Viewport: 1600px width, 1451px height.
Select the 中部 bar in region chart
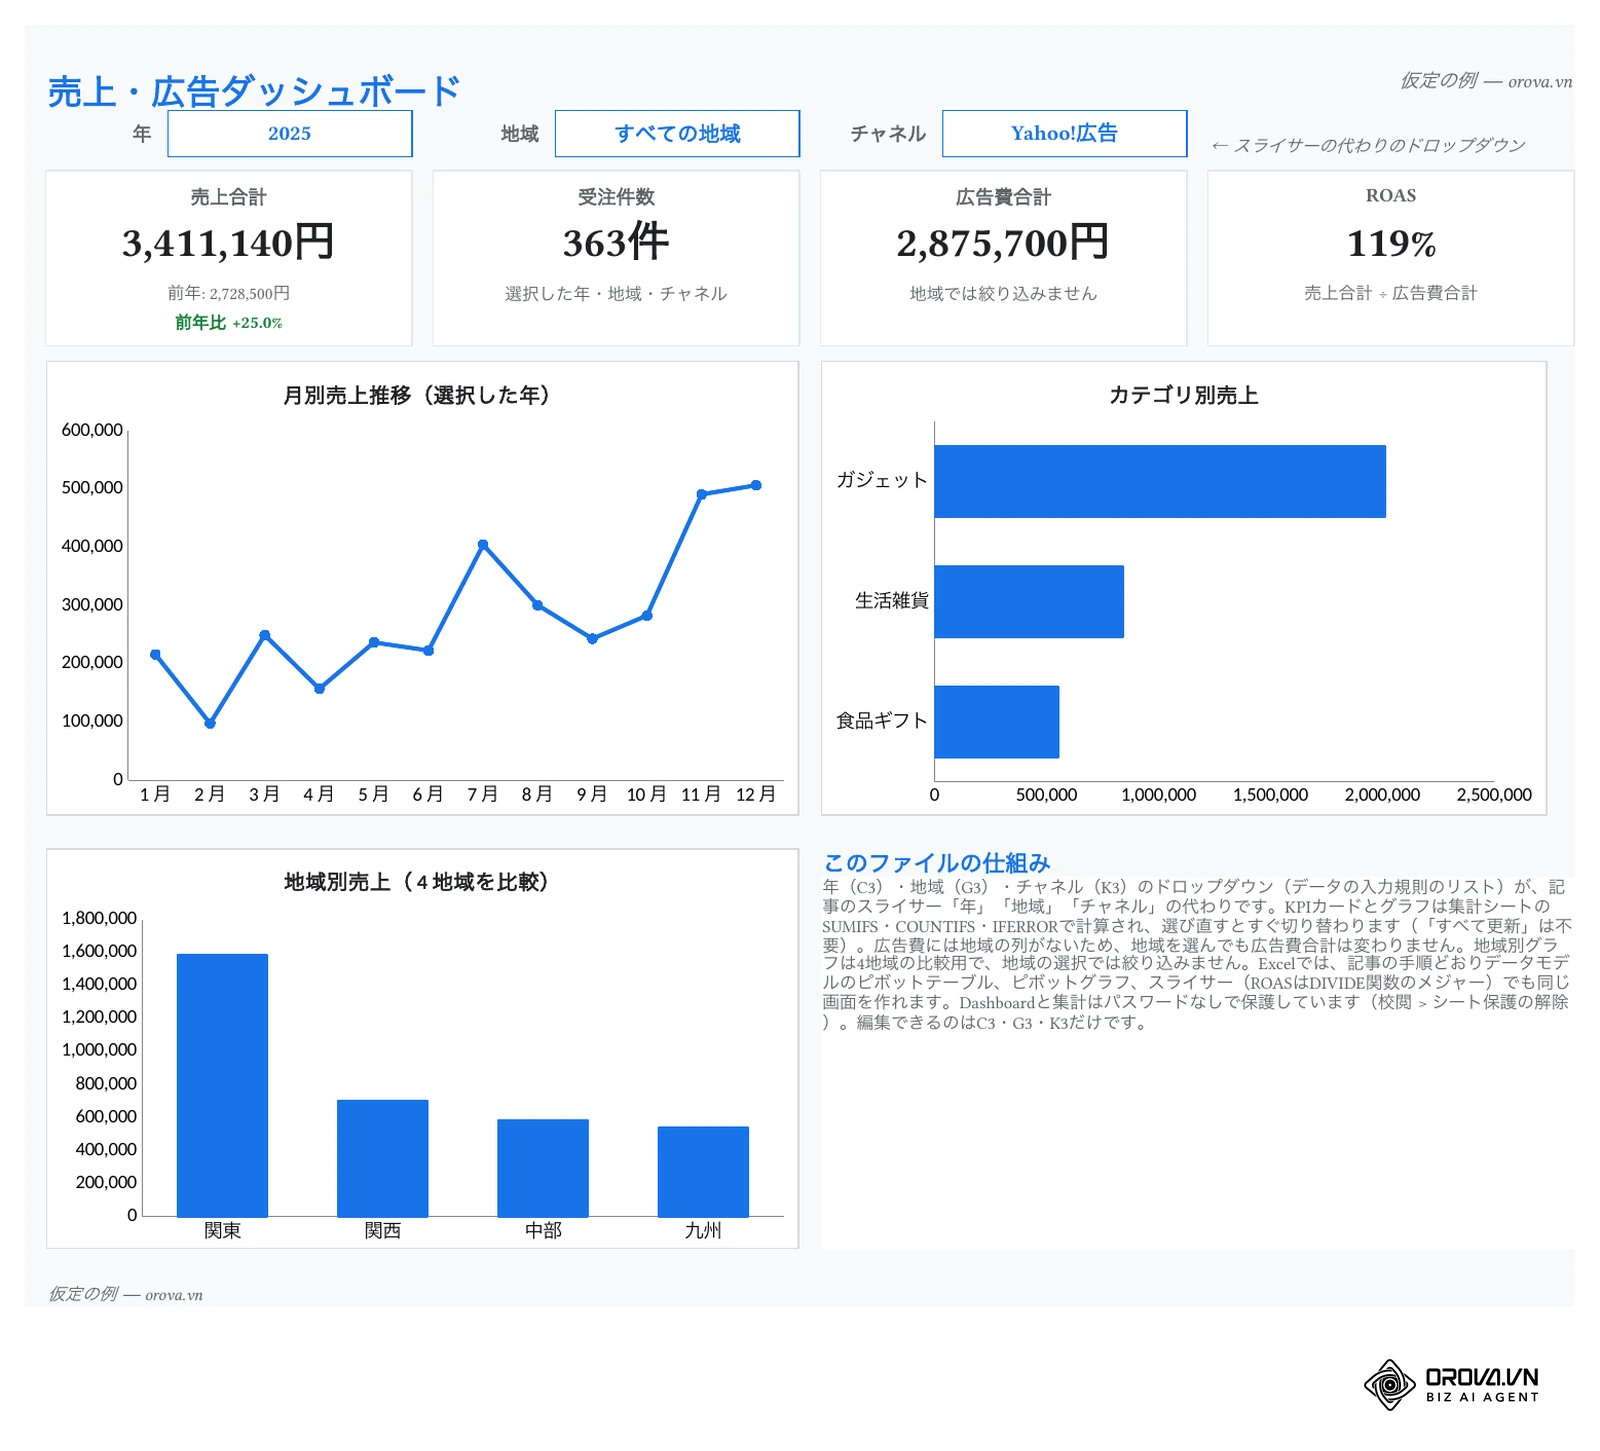pos(543,1168)
